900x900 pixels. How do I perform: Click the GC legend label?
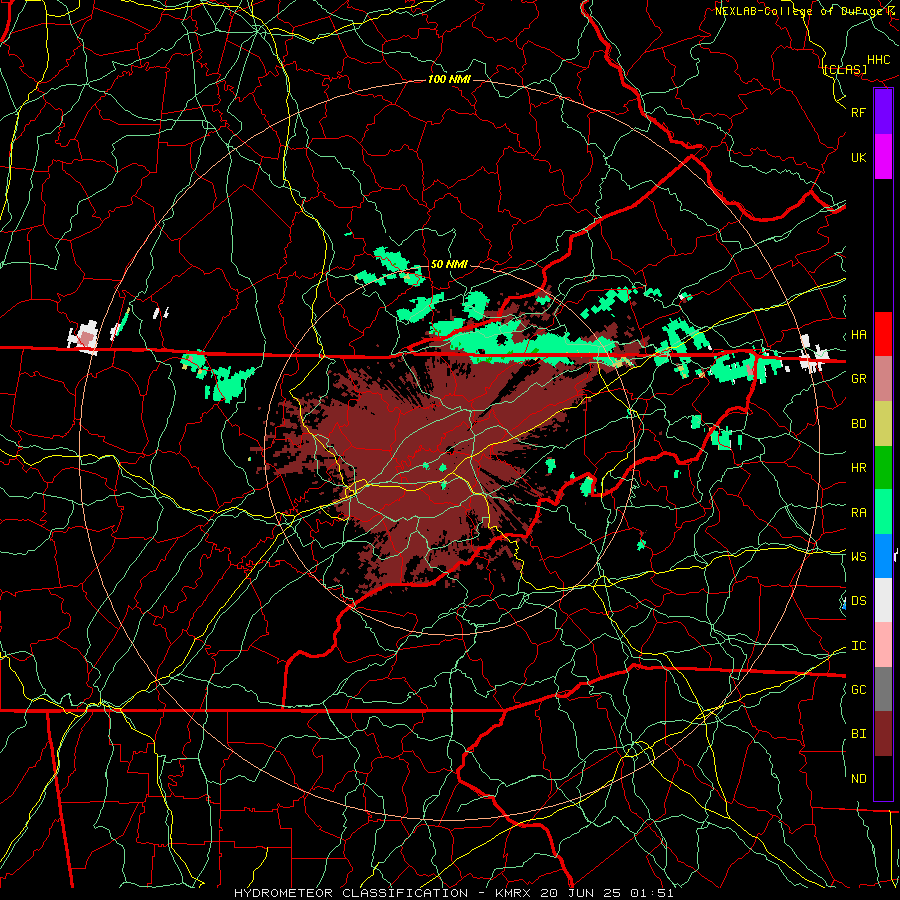[858, 690]
